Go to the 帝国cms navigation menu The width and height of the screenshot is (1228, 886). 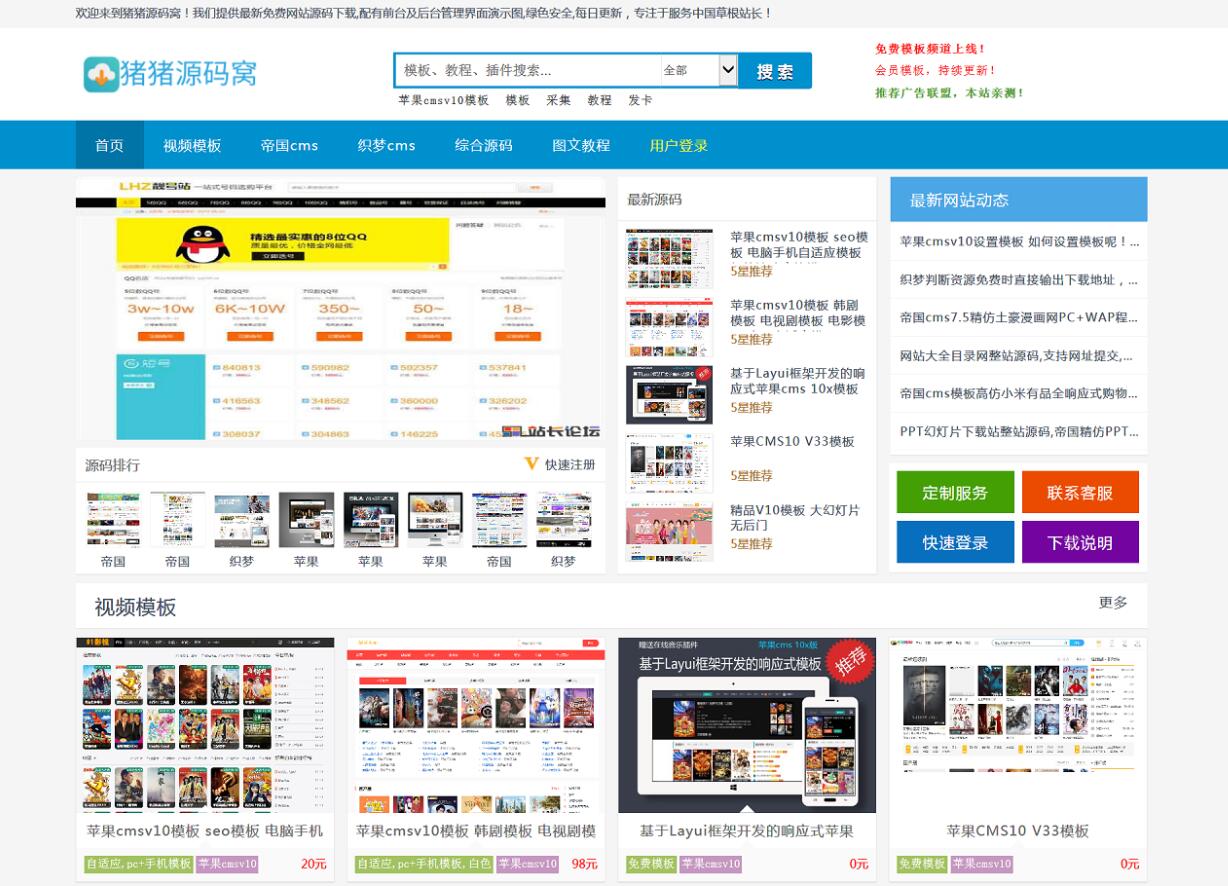tap(289, 145)
